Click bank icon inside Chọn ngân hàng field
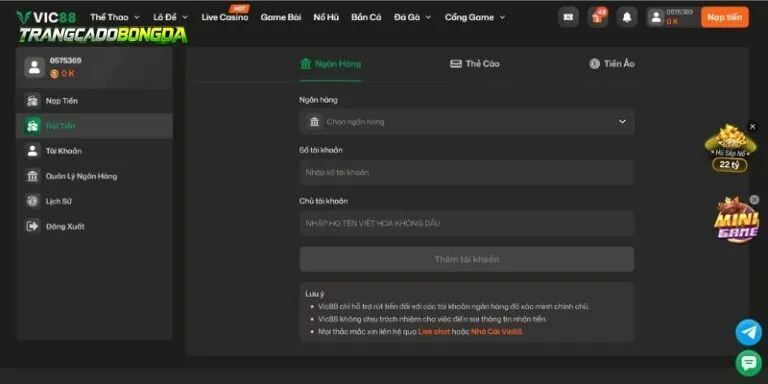768x384 pixels. coord(314,121)
